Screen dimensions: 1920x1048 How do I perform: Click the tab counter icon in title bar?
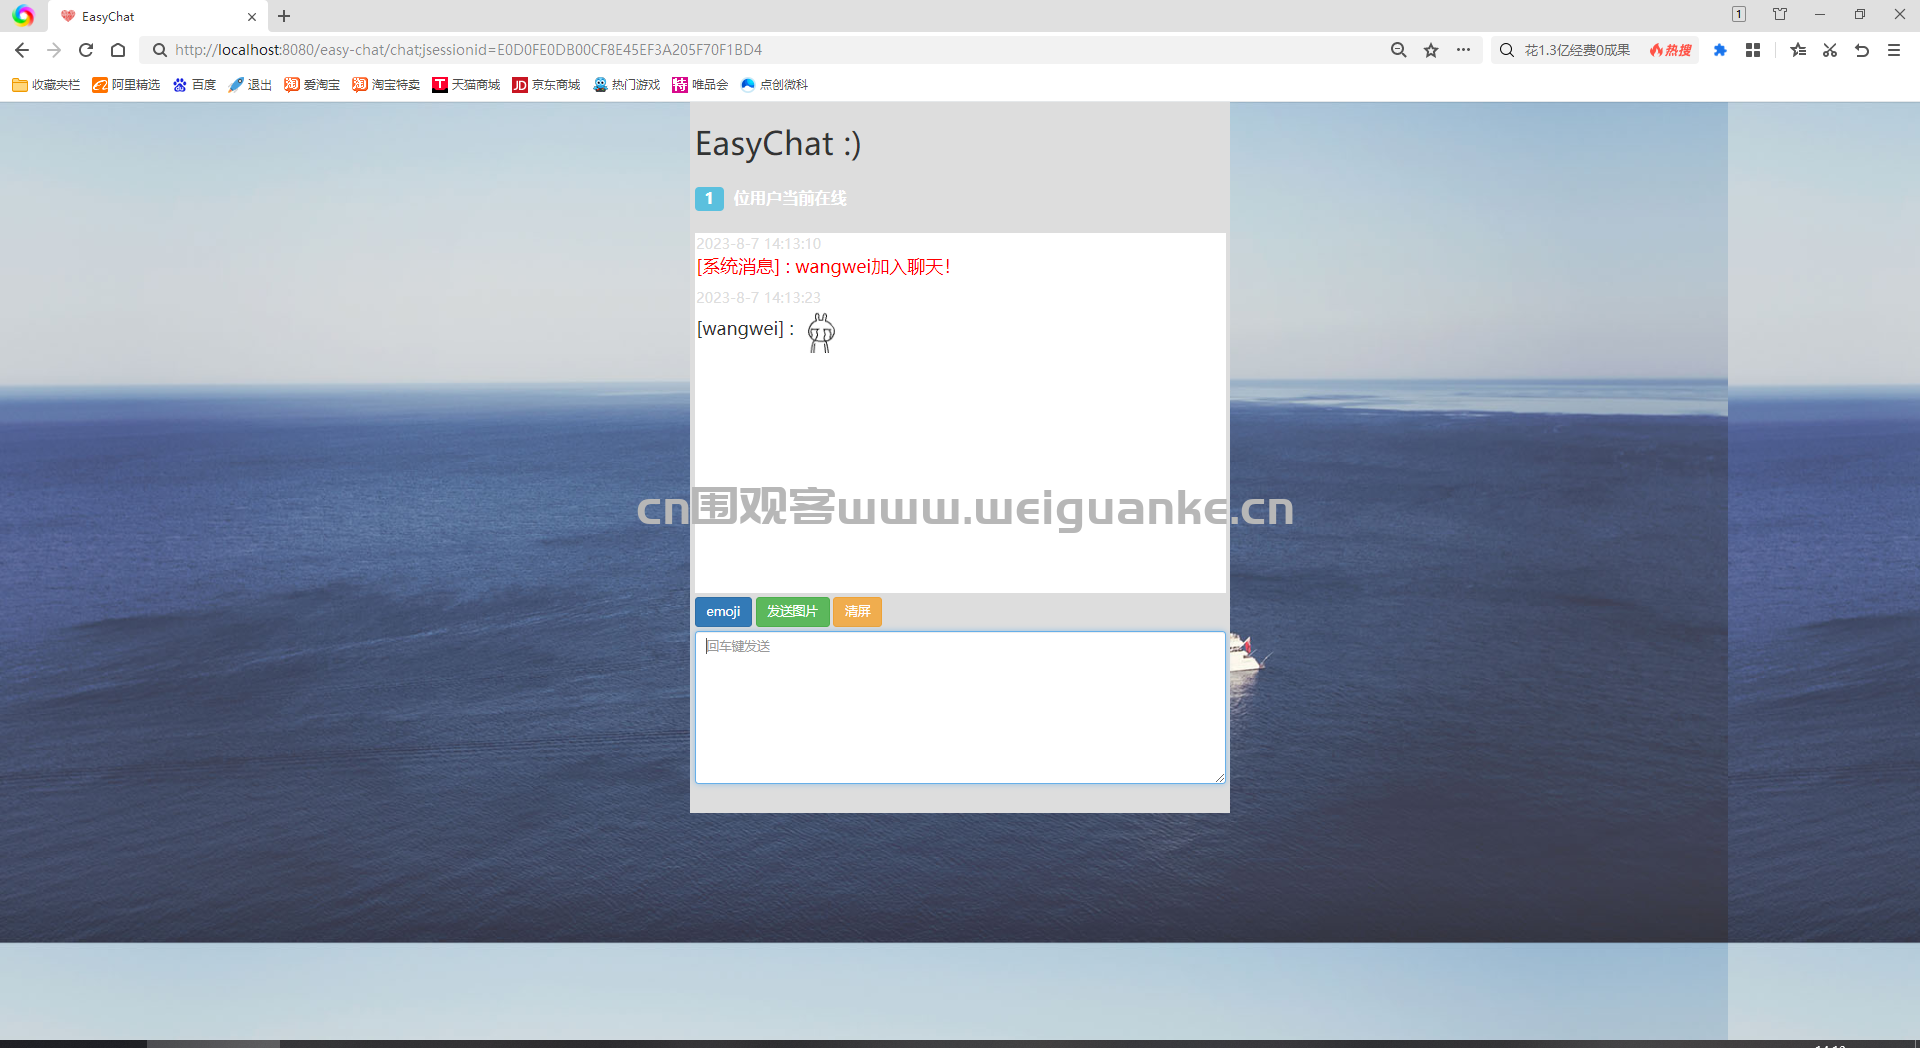[x=1739, y=14]
